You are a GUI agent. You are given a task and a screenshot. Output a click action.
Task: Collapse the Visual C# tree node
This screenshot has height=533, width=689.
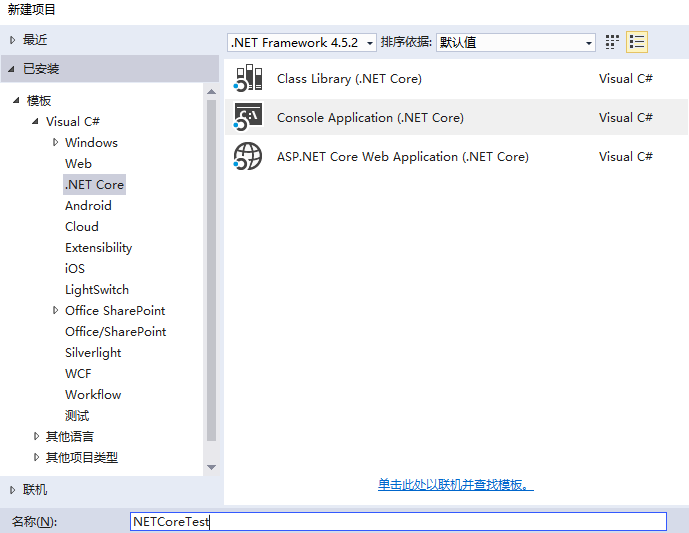pos(35,121)
